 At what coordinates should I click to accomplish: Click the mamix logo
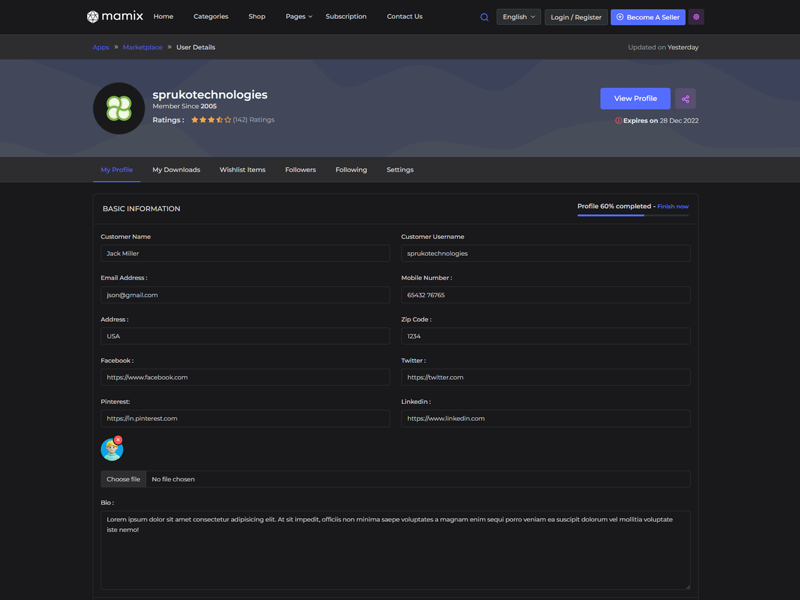115,17
